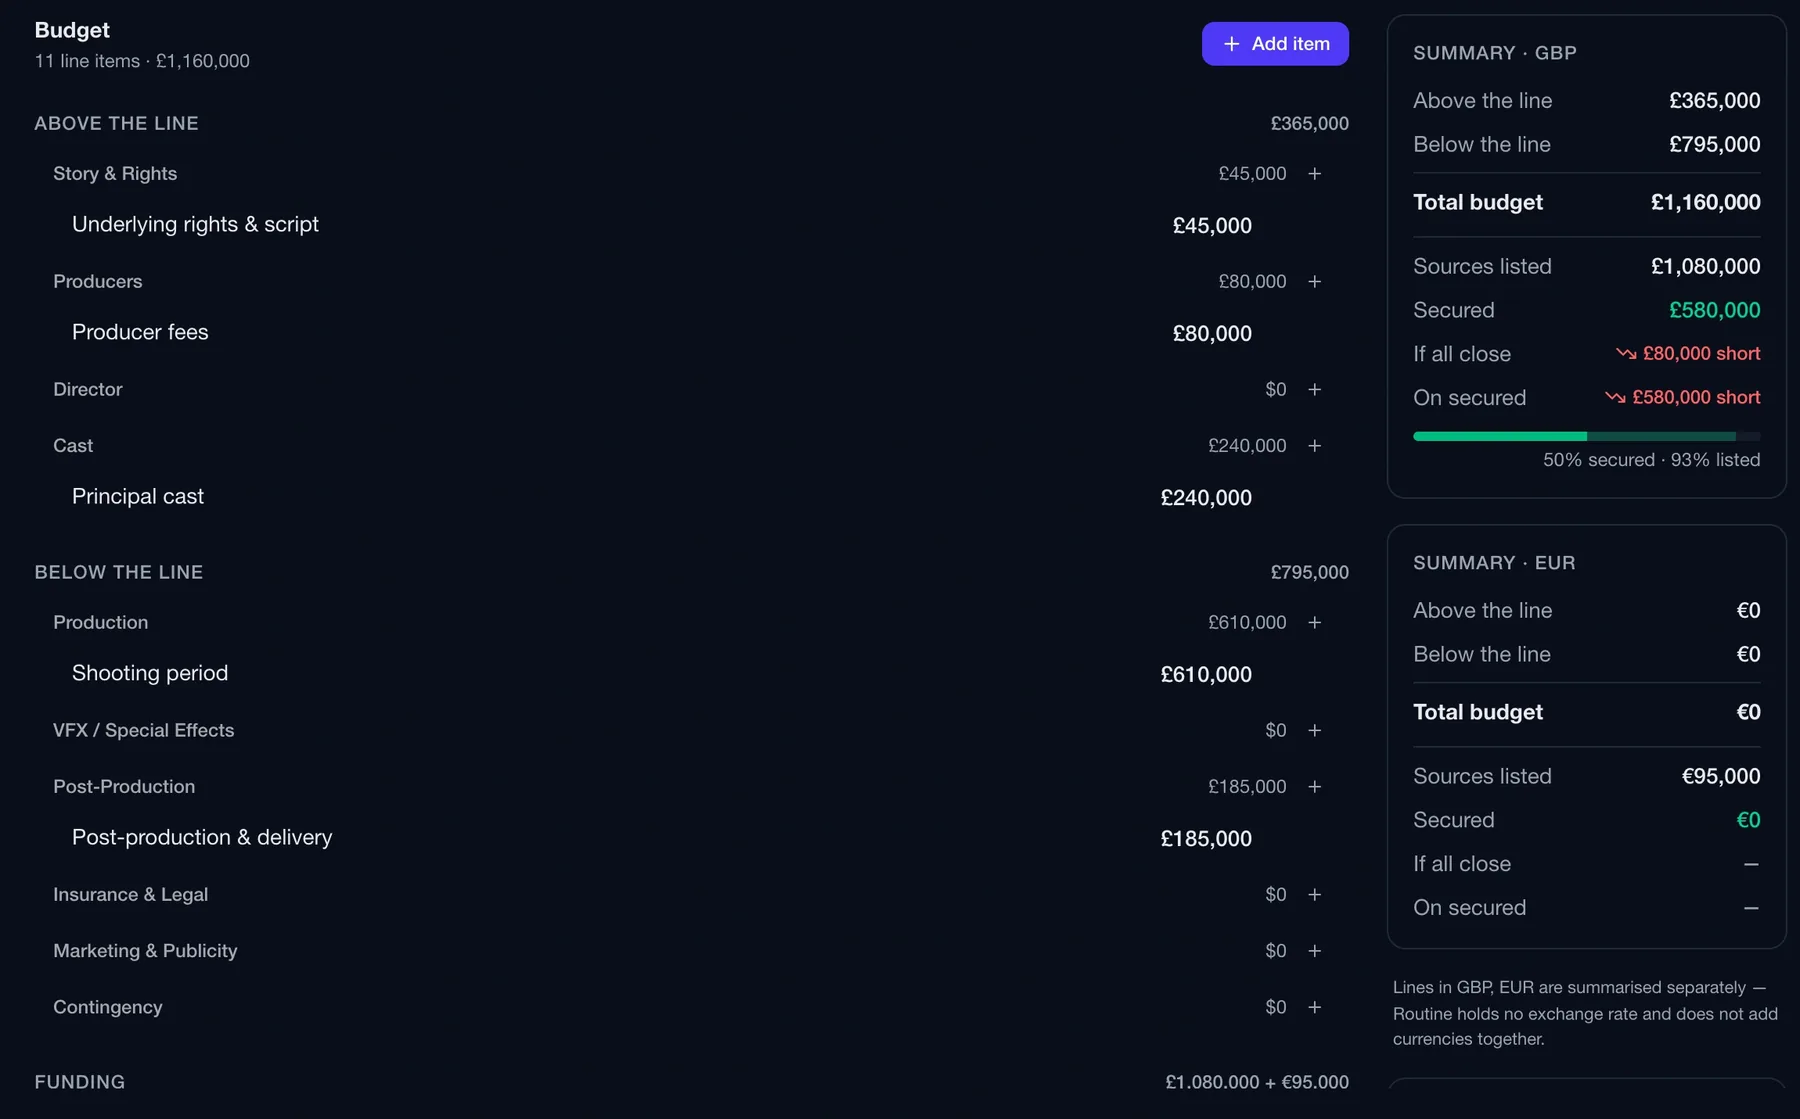Add a line under Producers category
This screenshot has height=1119, width=1800.
pyautogui.click(x=1314, y=282)
